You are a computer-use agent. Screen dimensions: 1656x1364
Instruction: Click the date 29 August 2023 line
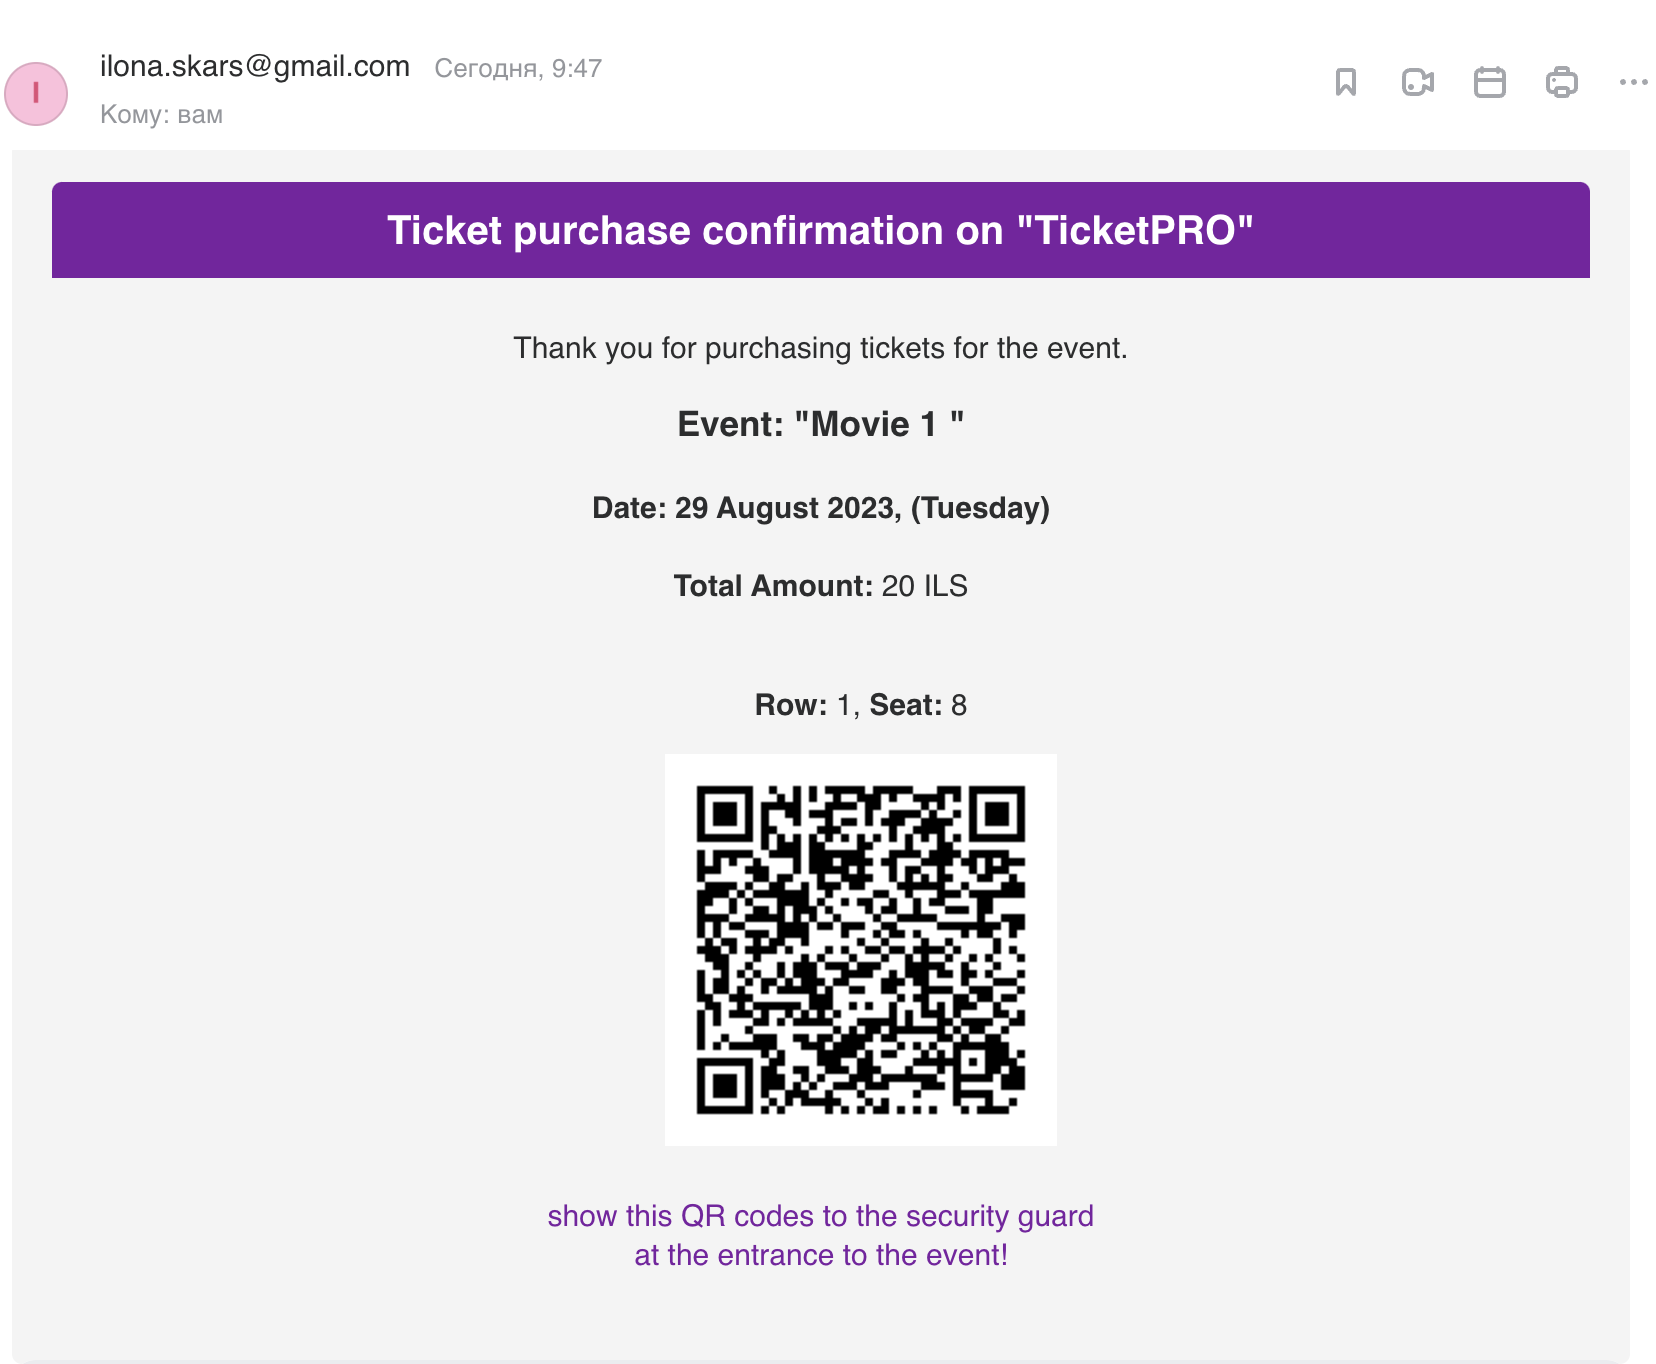[x=821, y=508]
